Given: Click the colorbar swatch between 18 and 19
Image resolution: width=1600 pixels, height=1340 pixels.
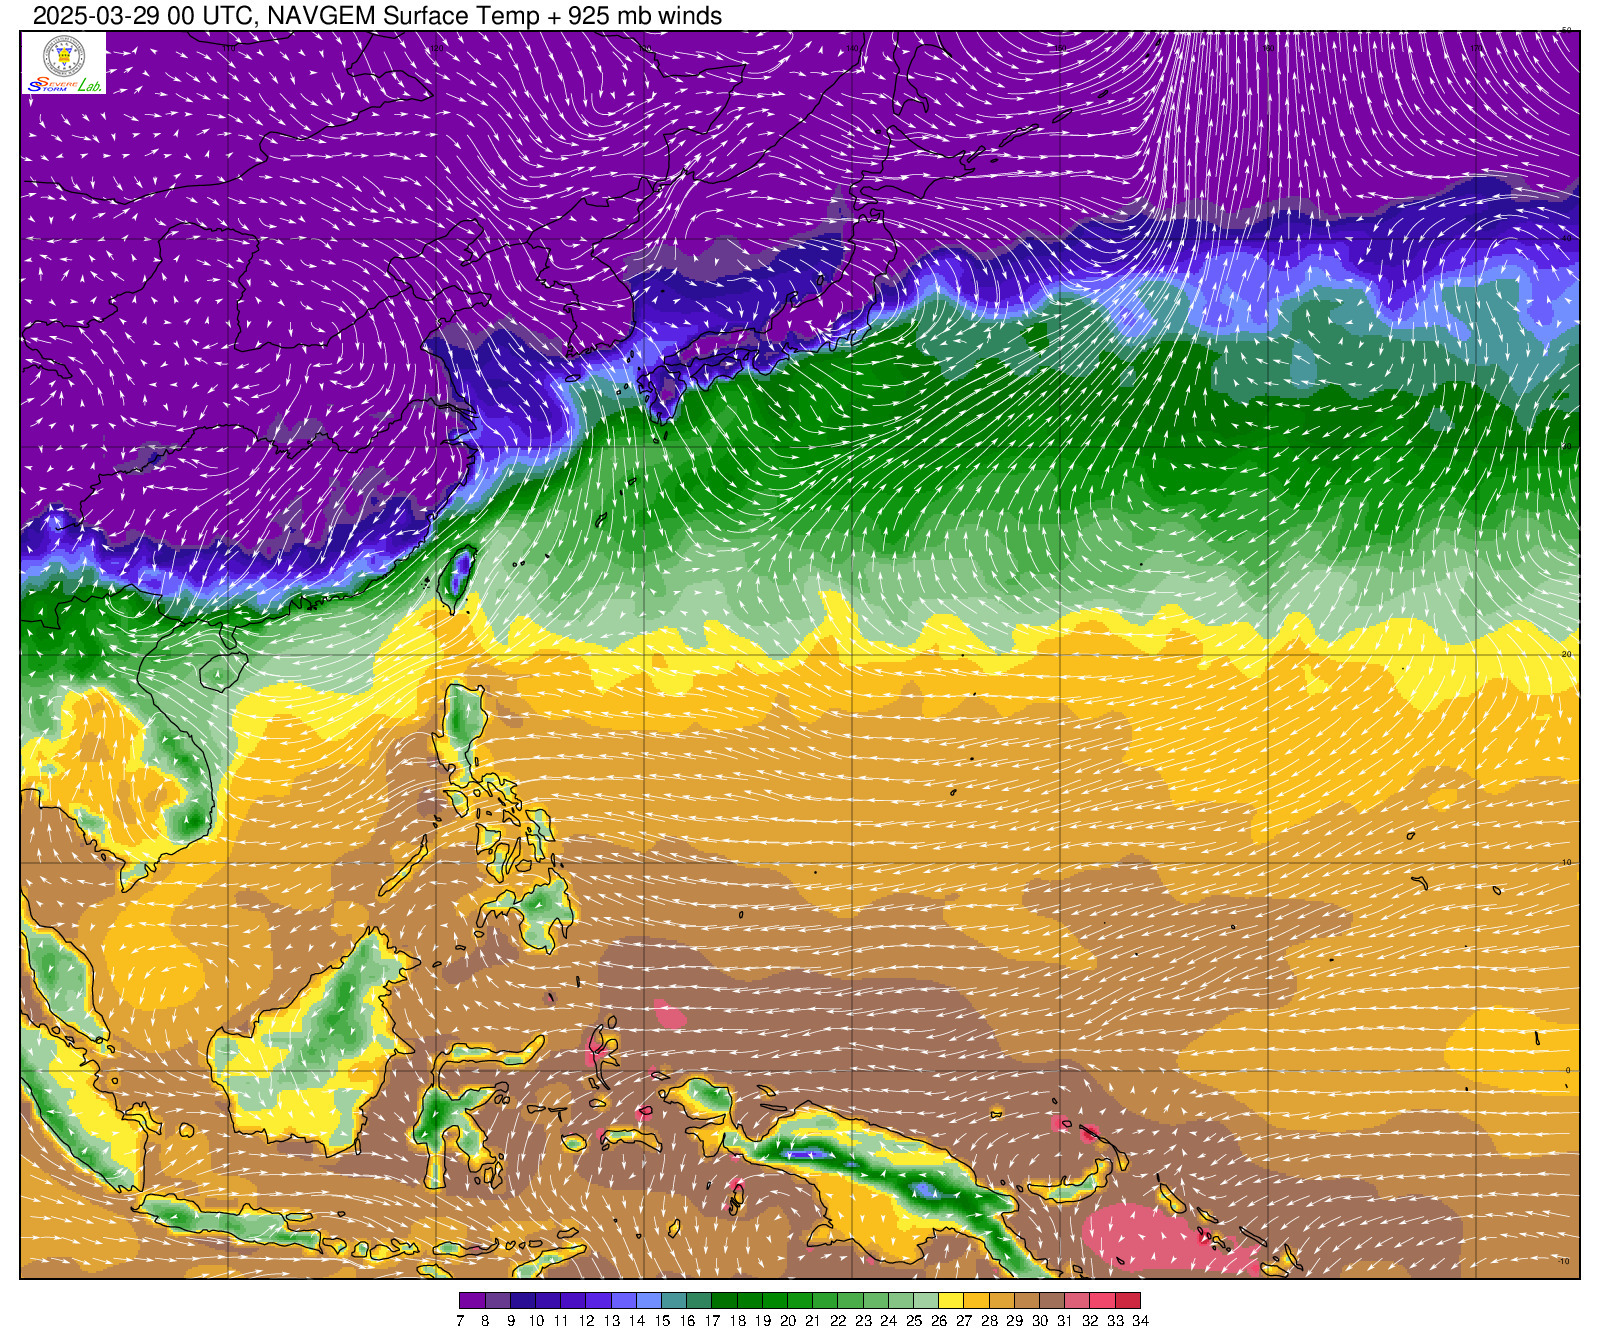Looking at the screenshot, I should click(x=749, y=1301).
